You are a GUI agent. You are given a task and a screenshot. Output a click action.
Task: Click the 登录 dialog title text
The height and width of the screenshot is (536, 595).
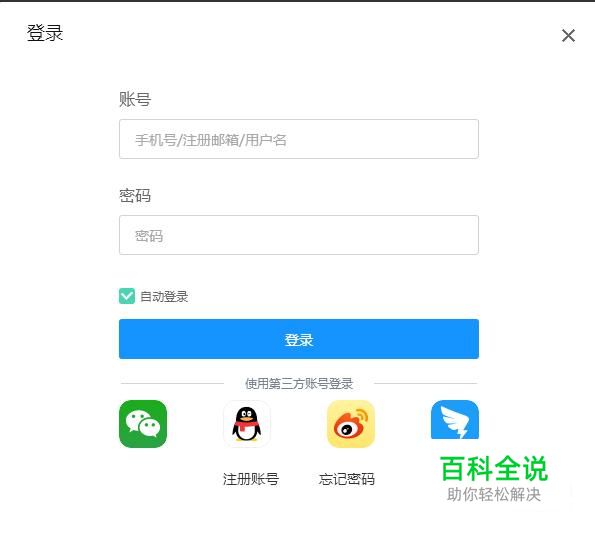pos(45,33)
